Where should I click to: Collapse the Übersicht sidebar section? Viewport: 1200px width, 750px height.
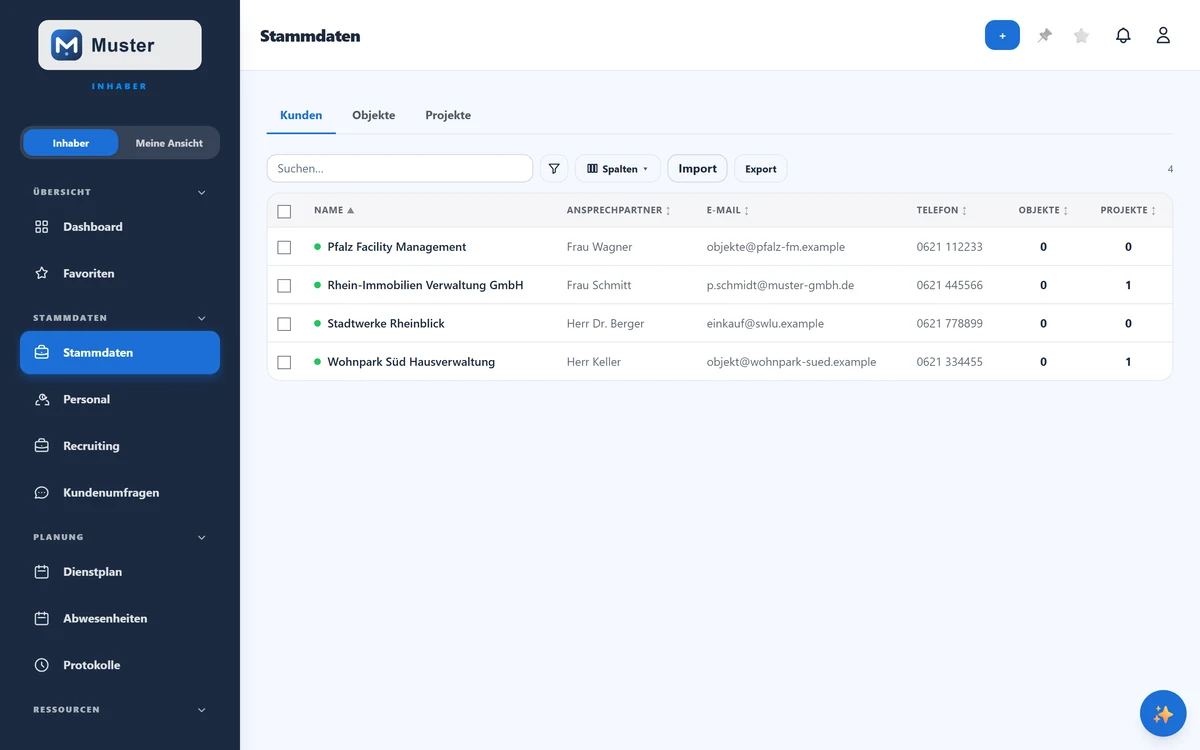tap(201, 192)
